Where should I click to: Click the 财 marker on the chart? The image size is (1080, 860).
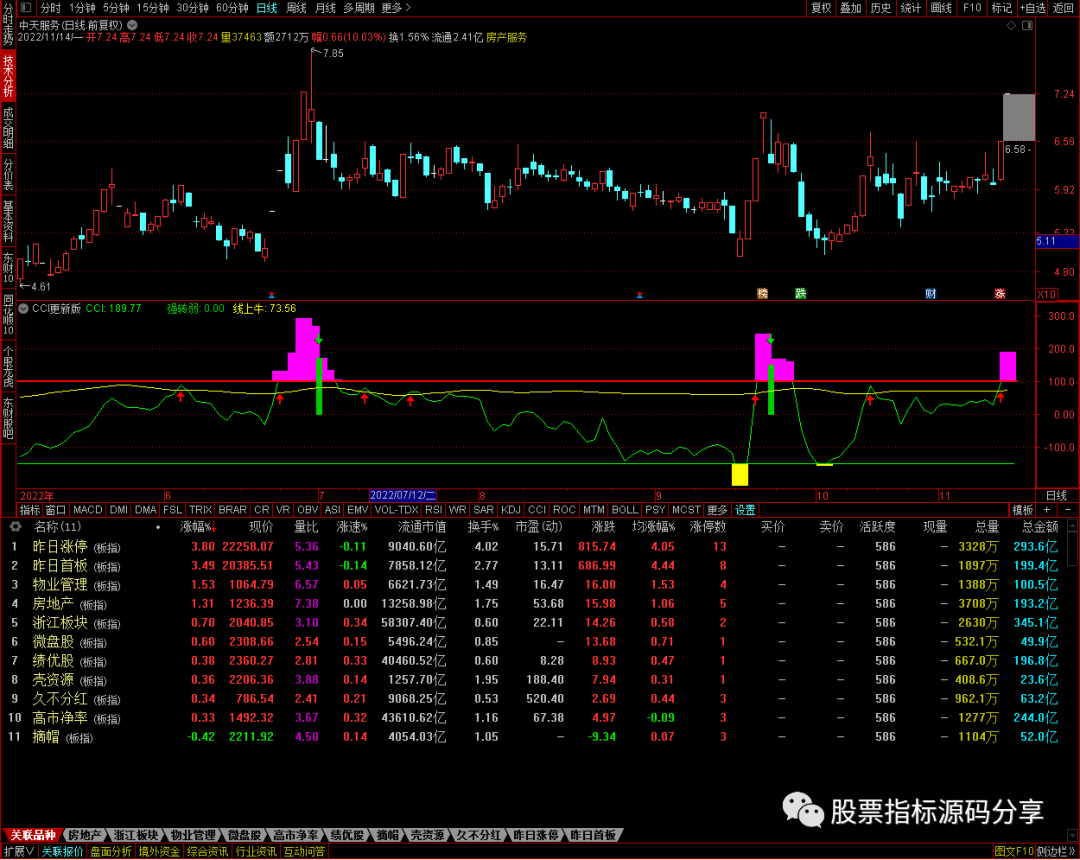coord(931,294)
